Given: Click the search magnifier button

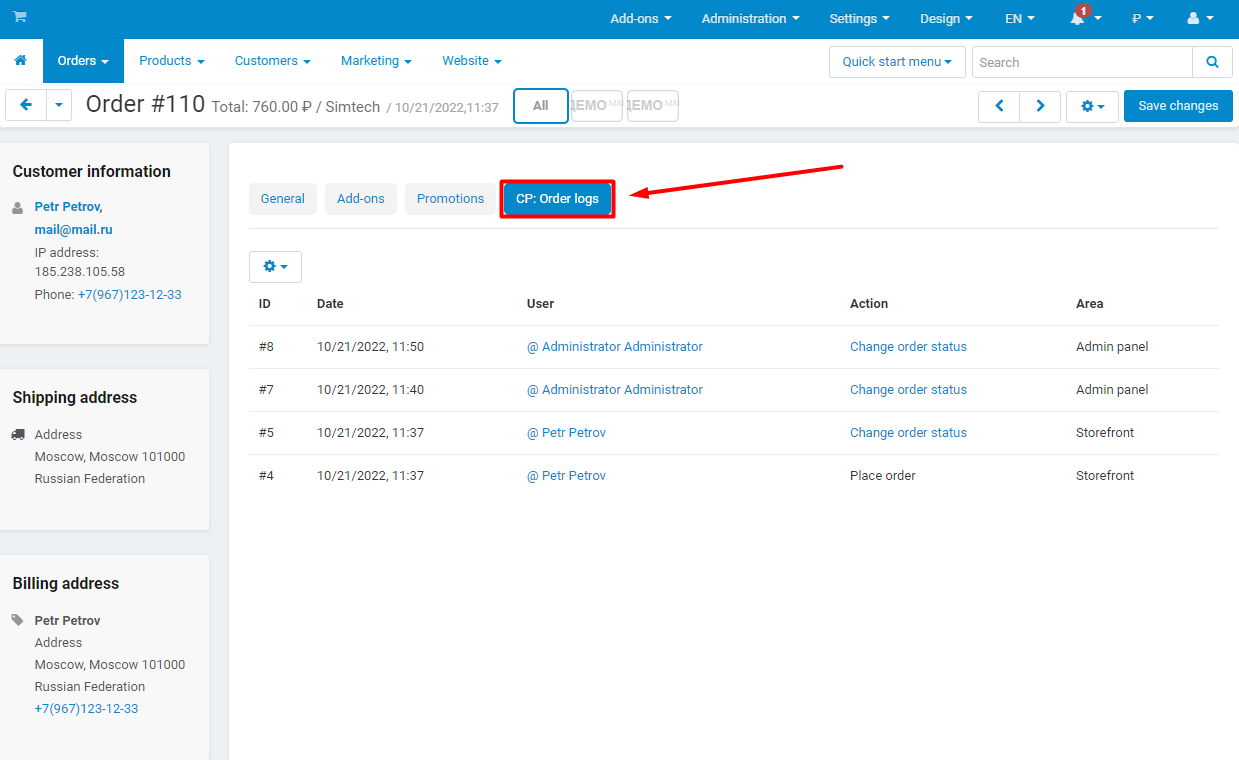Looking at the screenshot, I should coord(1212,62).
